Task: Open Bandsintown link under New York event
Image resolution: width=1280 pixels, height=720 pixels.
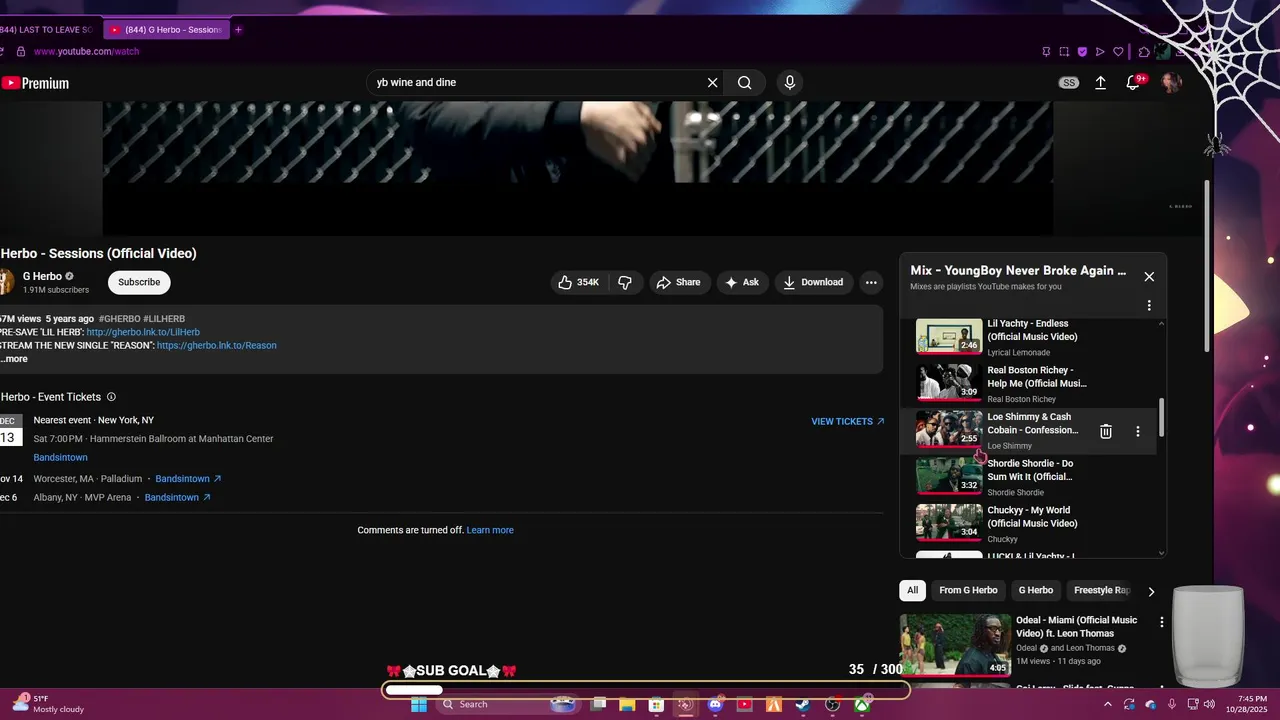Action: point(60,458)
